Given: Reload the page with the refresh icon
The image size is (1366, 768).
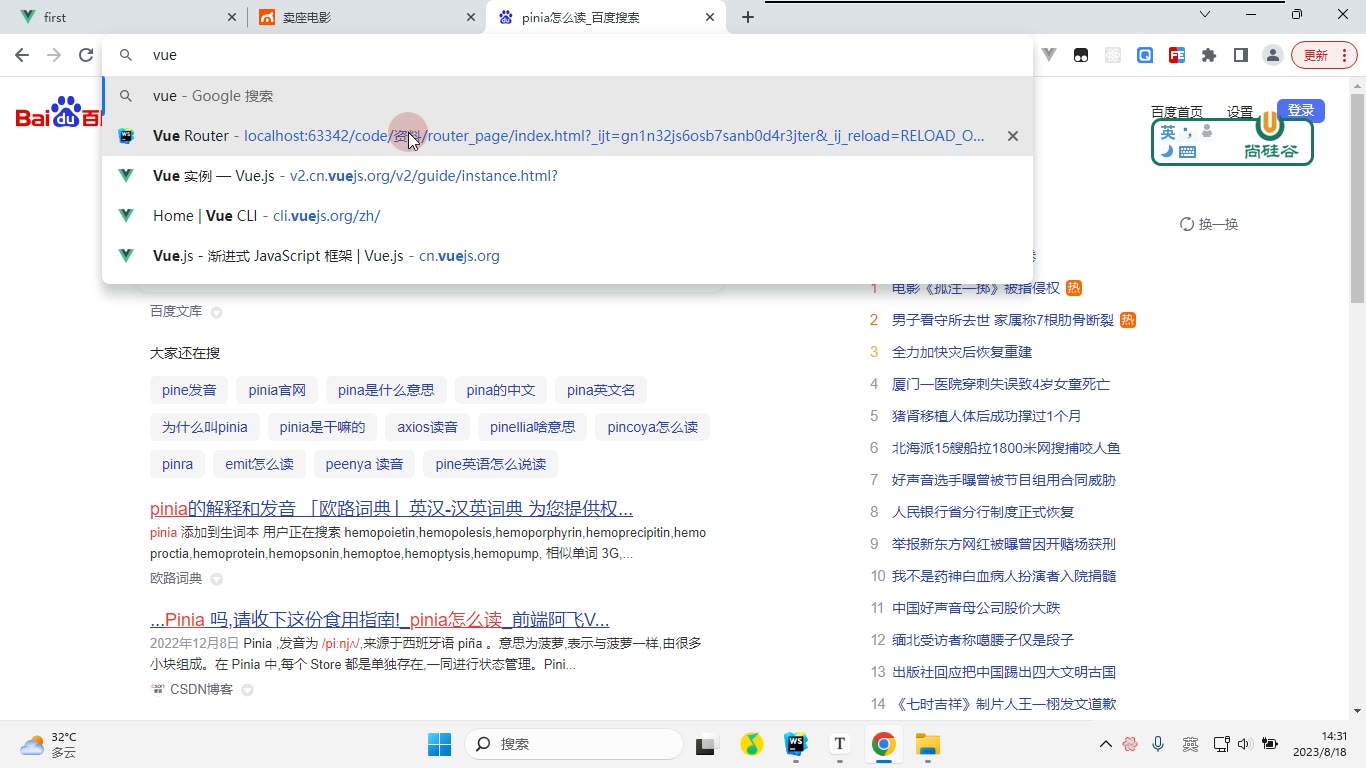Looking at the screenshot, I should click(86, 55).
